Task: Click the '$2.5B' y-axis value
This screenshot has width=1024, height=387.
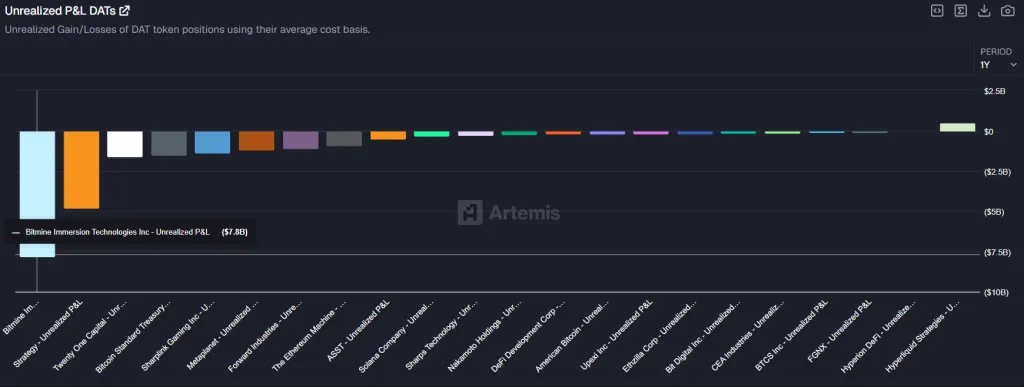Action: [995, 91]
